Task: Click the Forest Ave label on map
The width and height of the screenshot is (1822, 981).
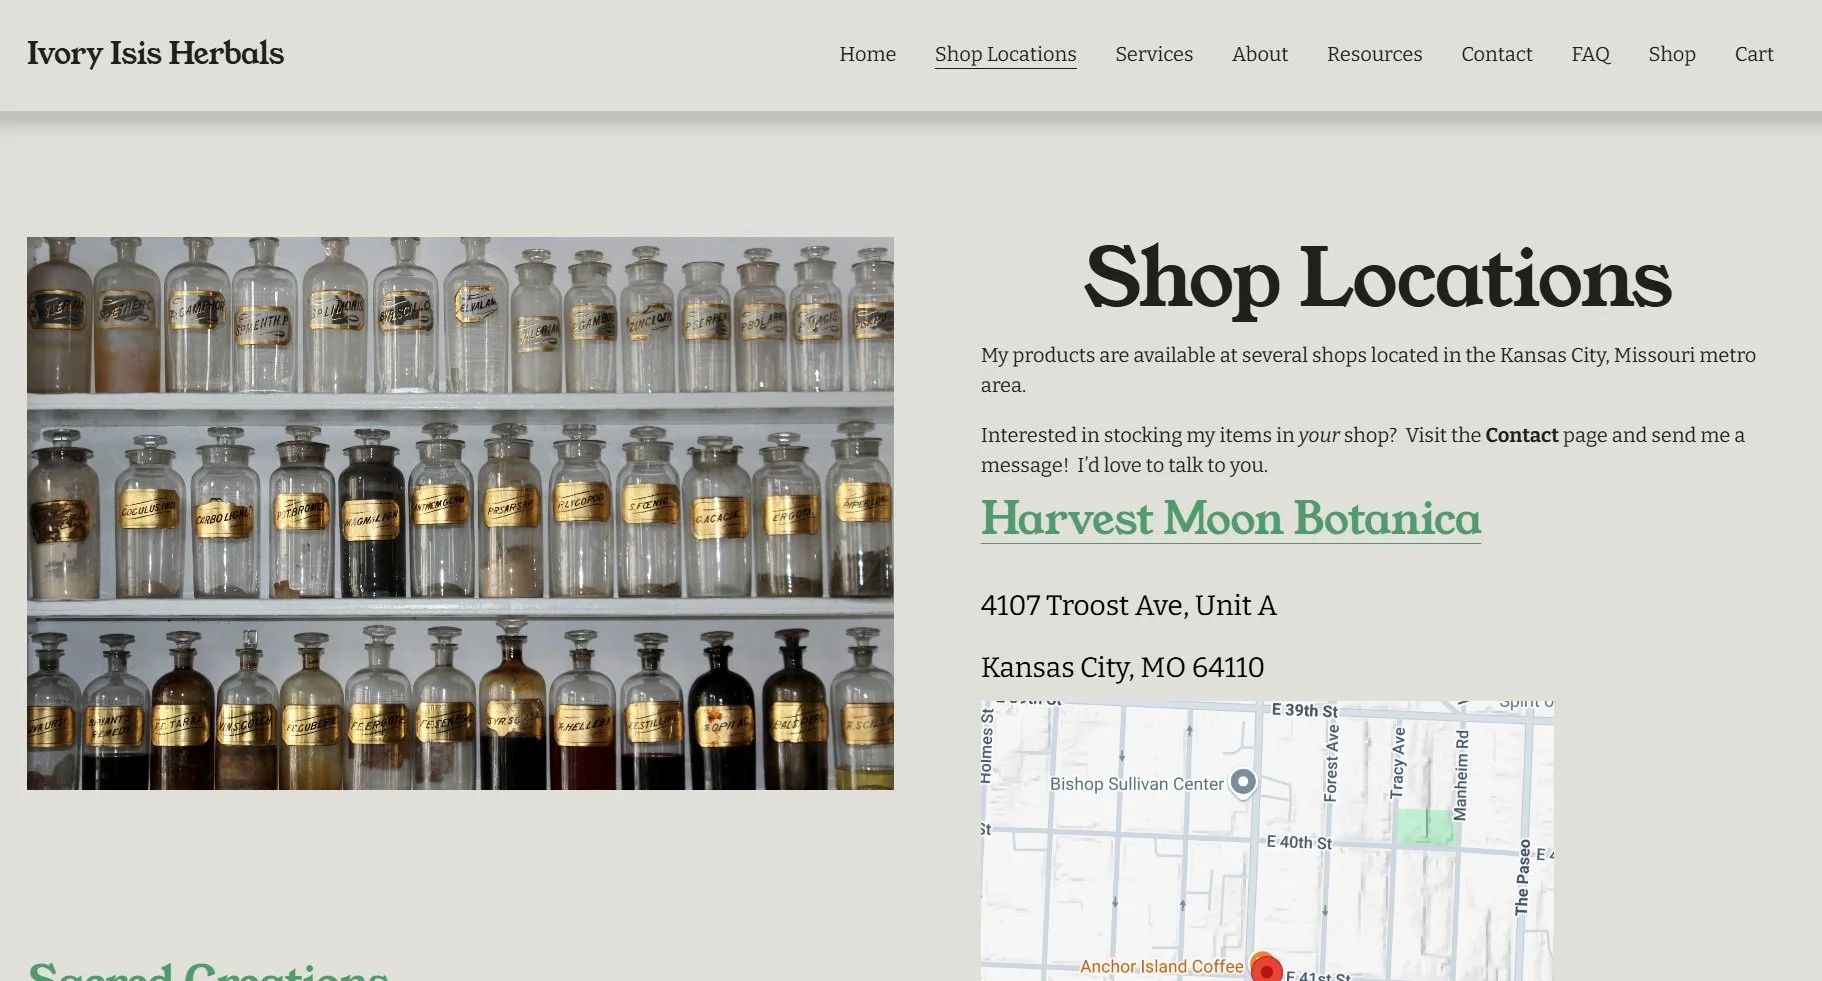Action: 1331,763
